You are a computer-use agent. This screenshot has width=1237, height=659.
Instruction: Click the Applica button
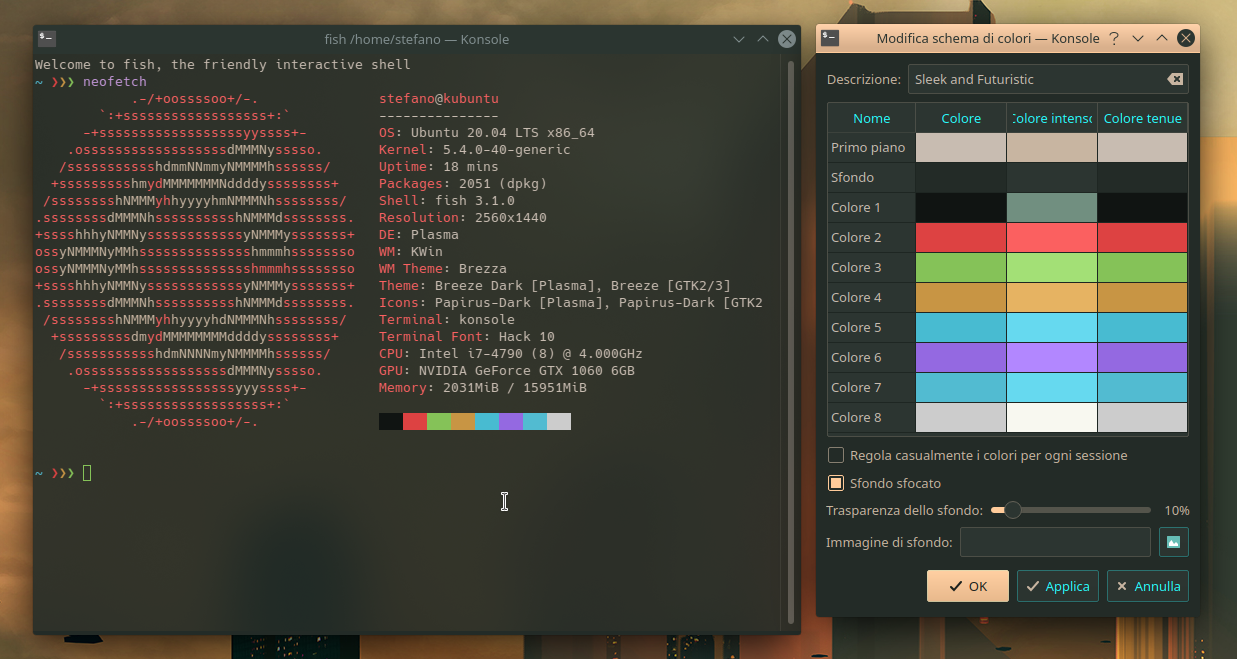[x=1058, y=586]
